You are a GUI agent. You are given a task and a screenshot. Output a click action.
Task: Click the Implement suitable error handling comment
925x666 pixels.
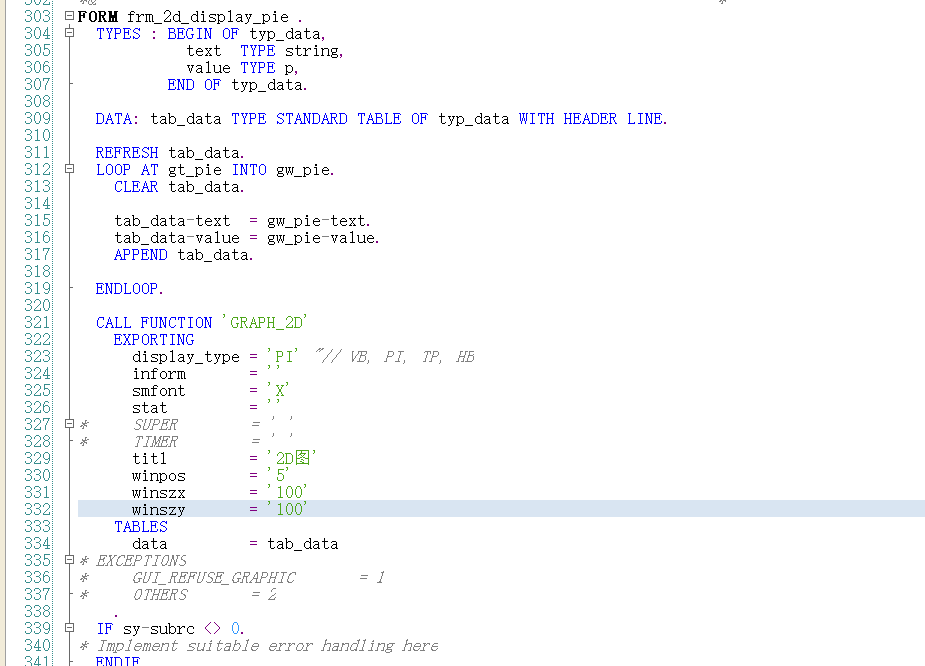[267, 646]
